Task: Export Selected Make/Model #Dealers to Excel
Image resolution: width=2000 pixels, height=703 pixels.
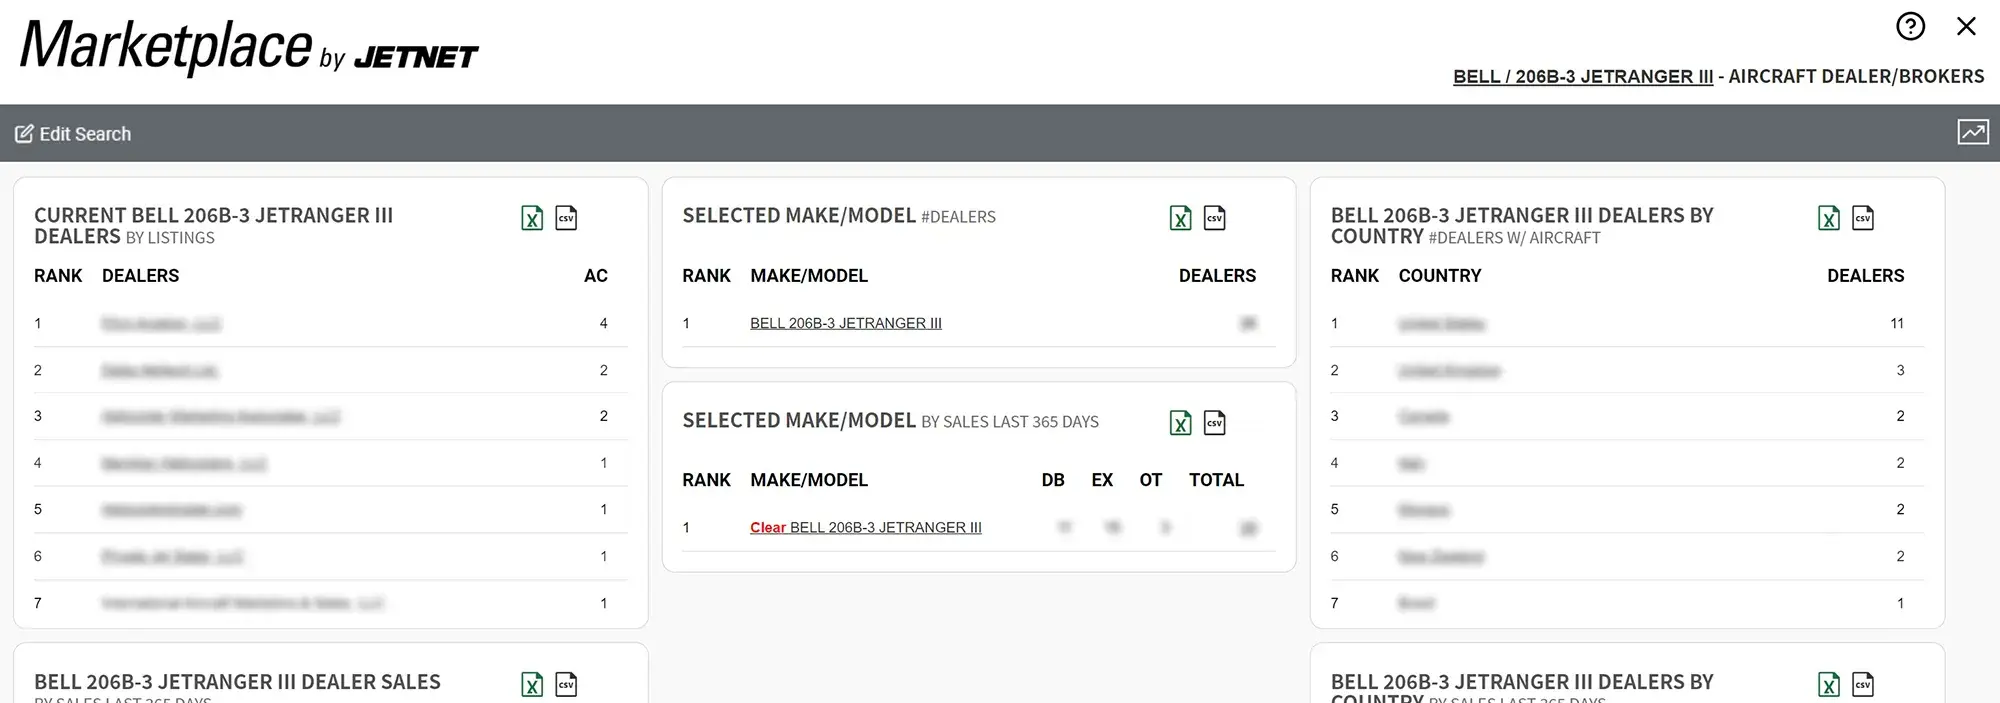Action: 1180,218
